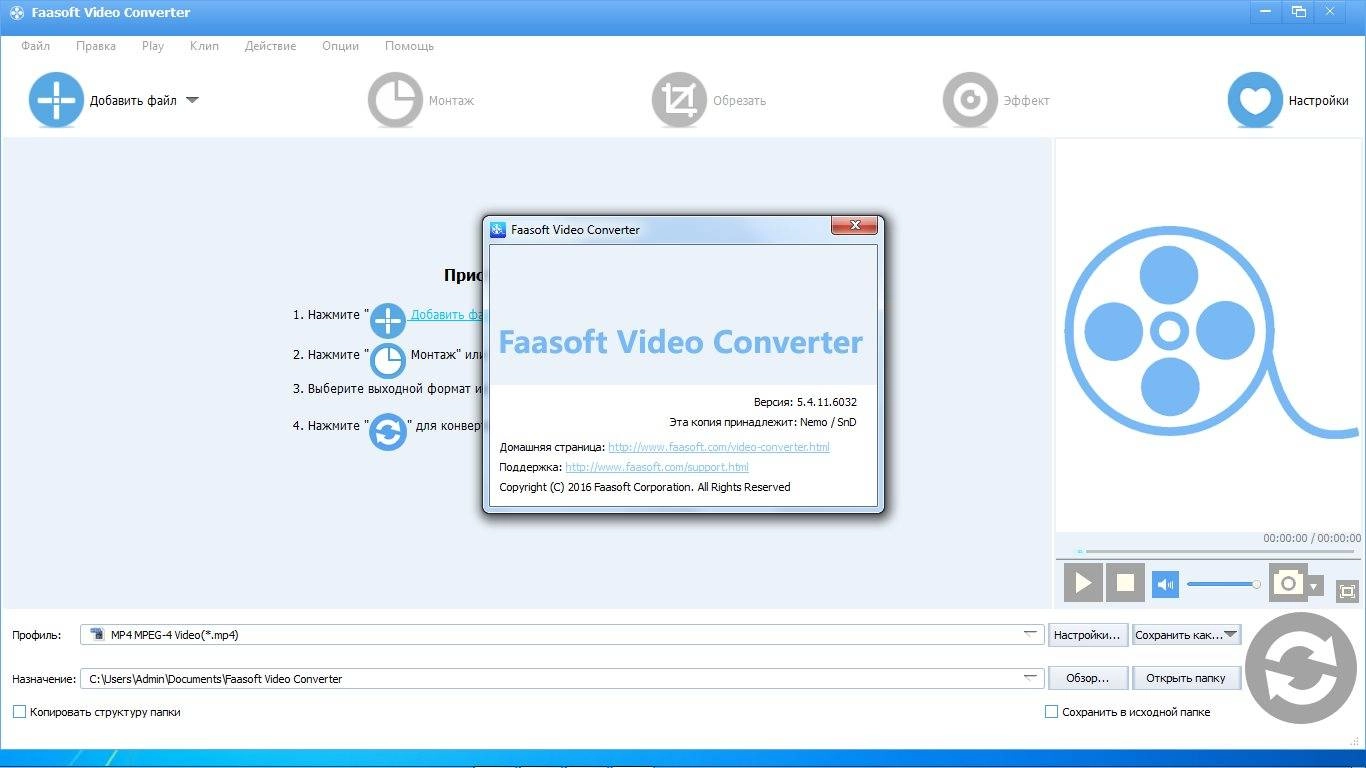Click the plus icon in step 1 instructions
Viewport: 1366px width, 768px height.
388,321
